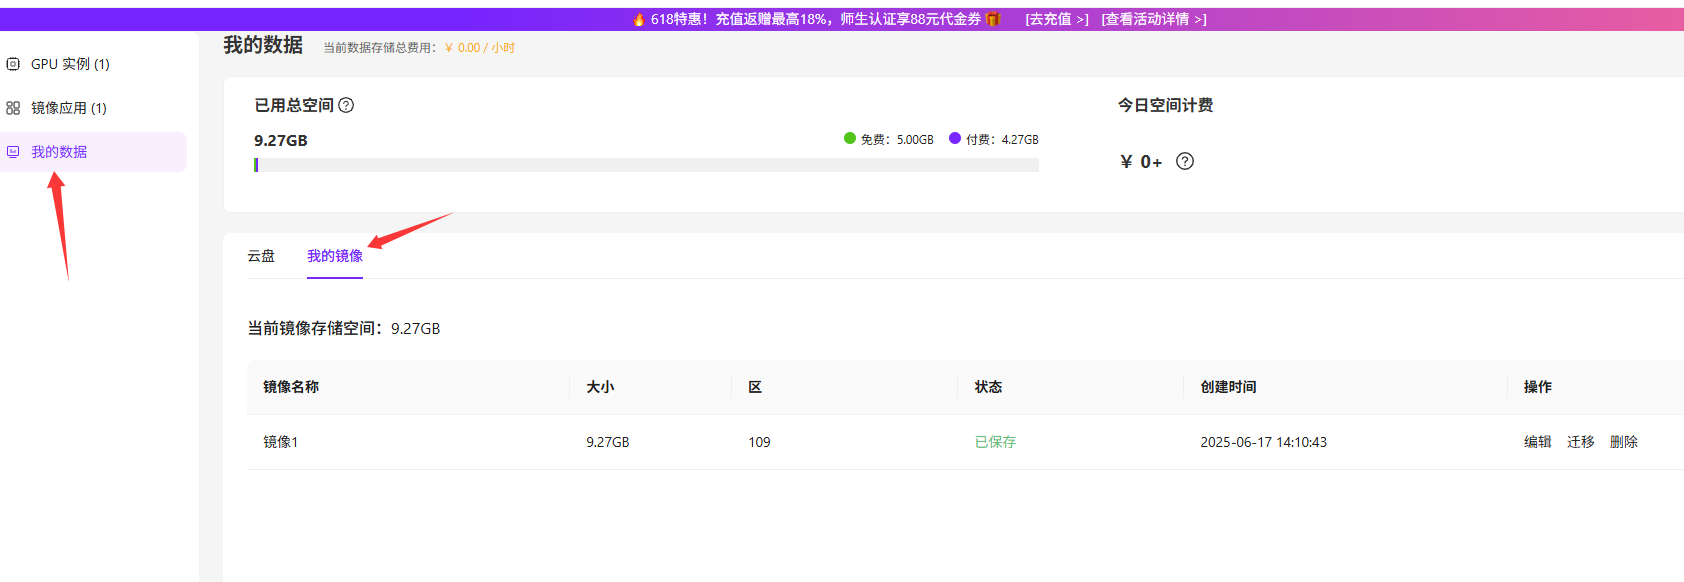Click the 付费: 4.27GB legend text
Screen dimensions: 1684x582
pos(1002,140)
